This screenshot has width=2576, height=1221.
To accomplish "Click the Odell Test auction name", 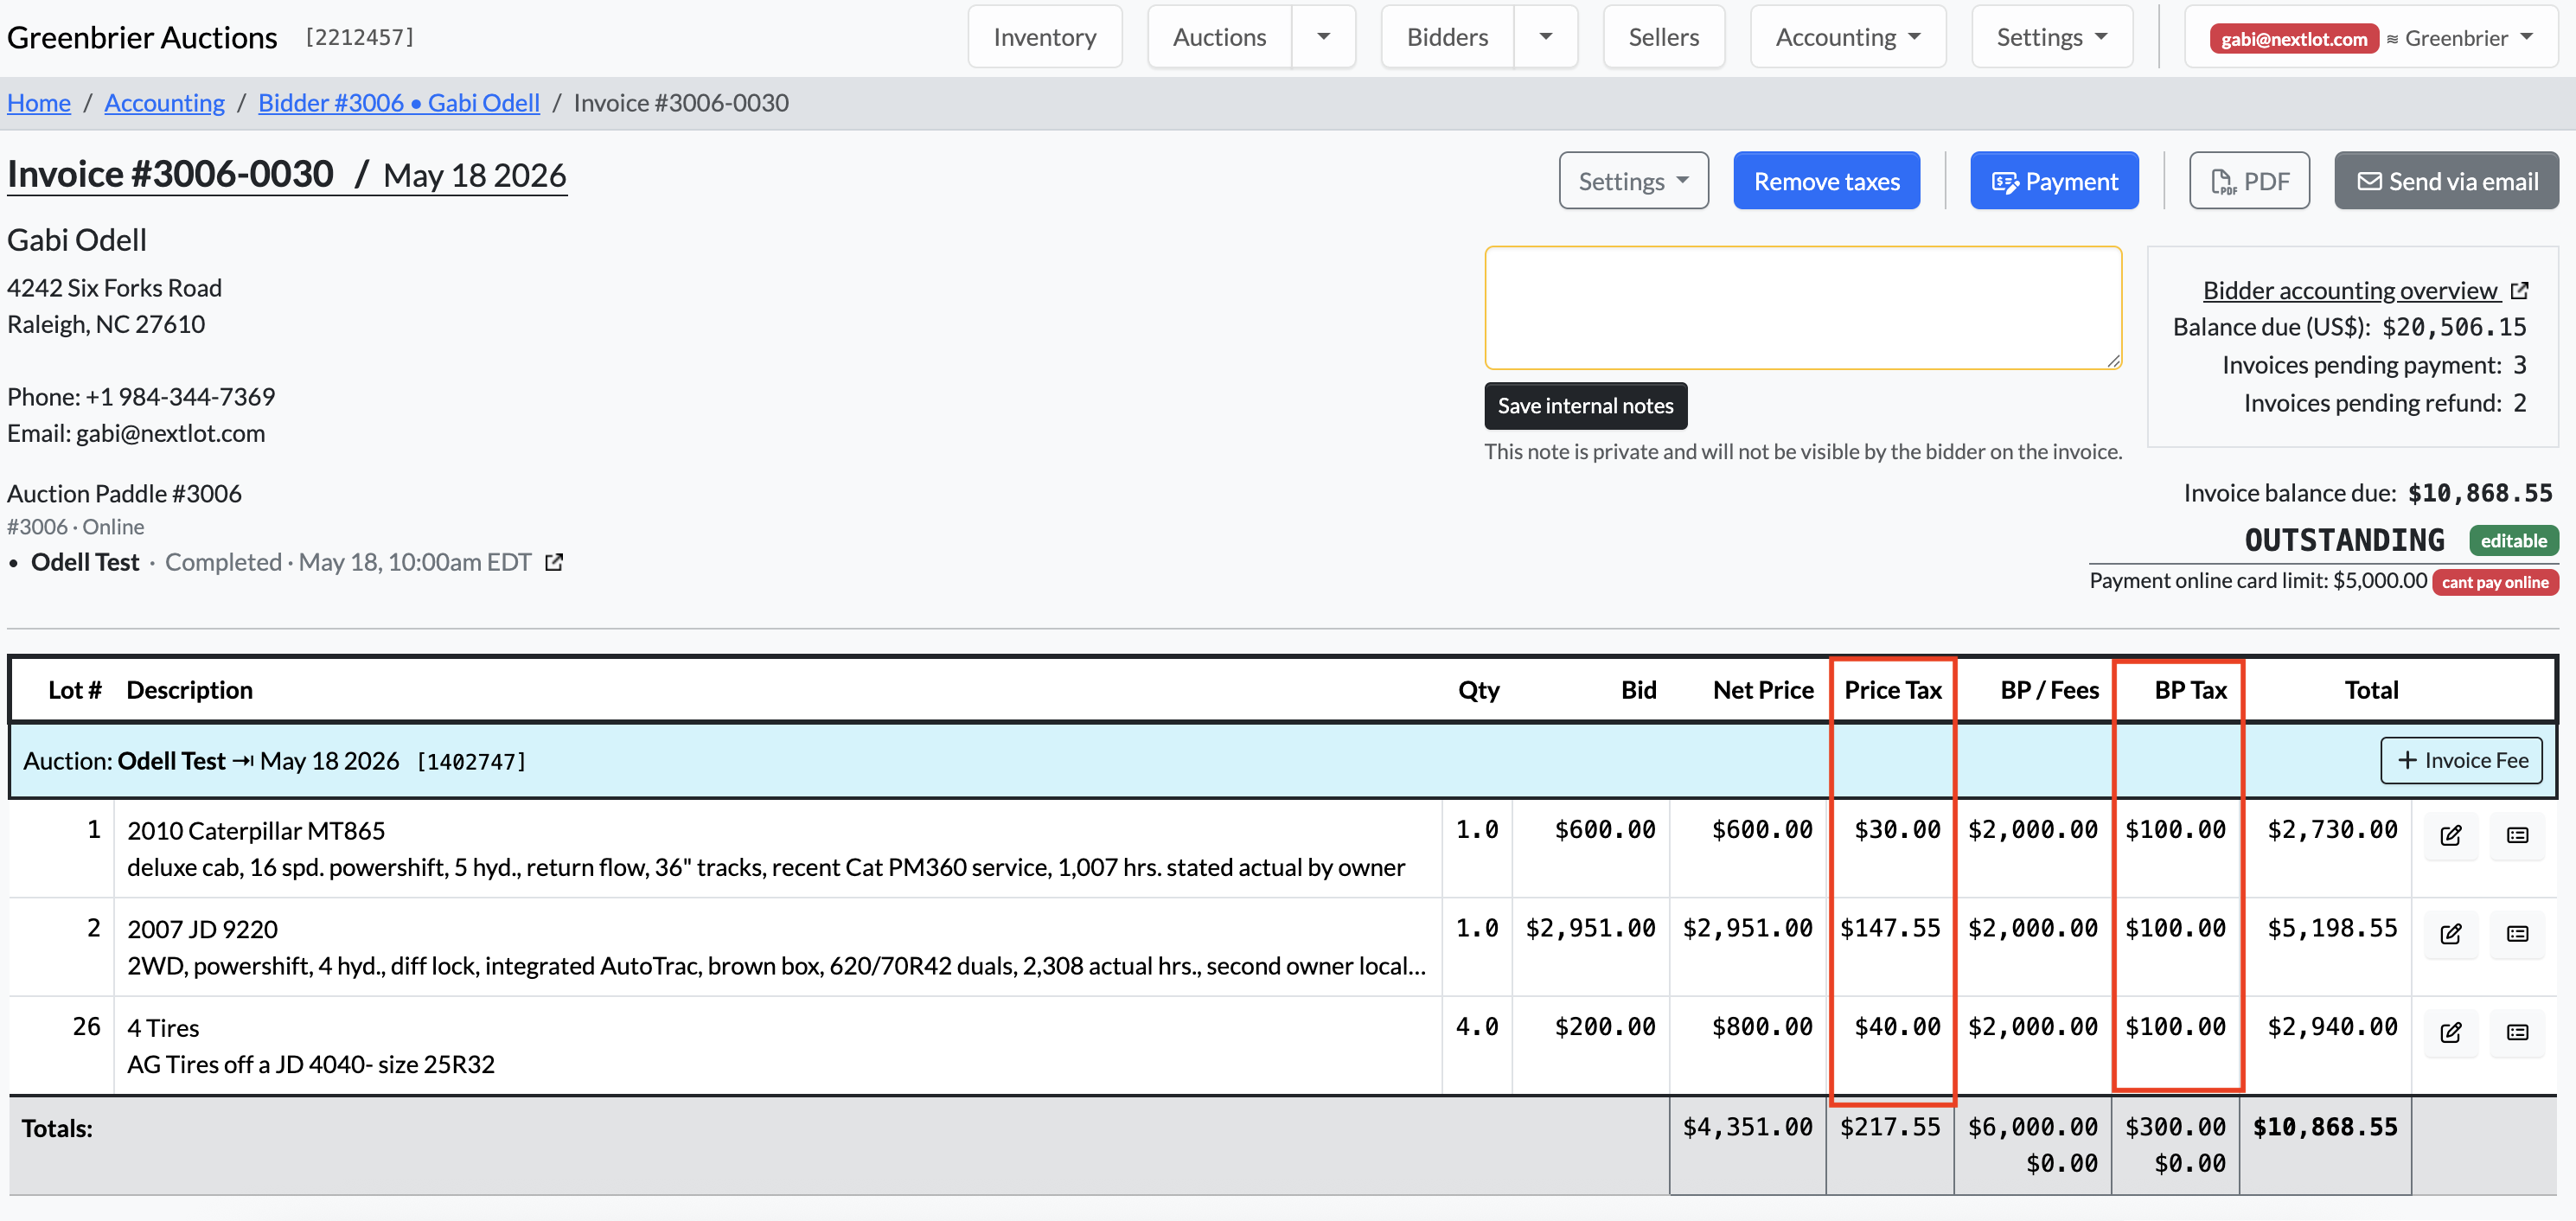I will pyautogui.click(x=85, y=562).
